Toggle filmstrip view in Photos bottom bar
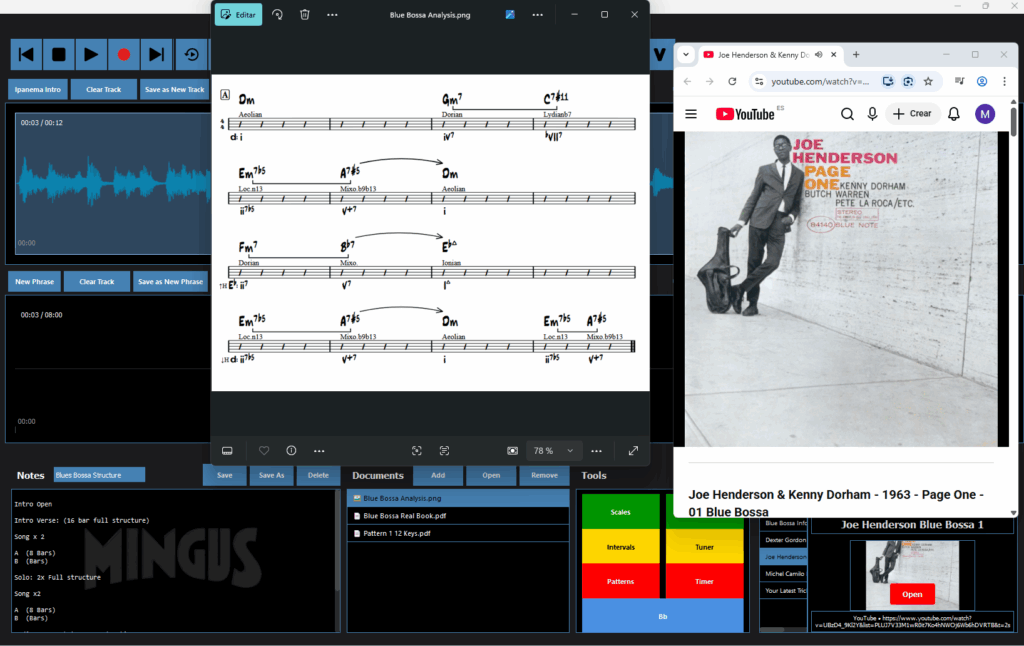Image resolution: width=1024 pixels, height=646 pixels. tap(227, 451)
